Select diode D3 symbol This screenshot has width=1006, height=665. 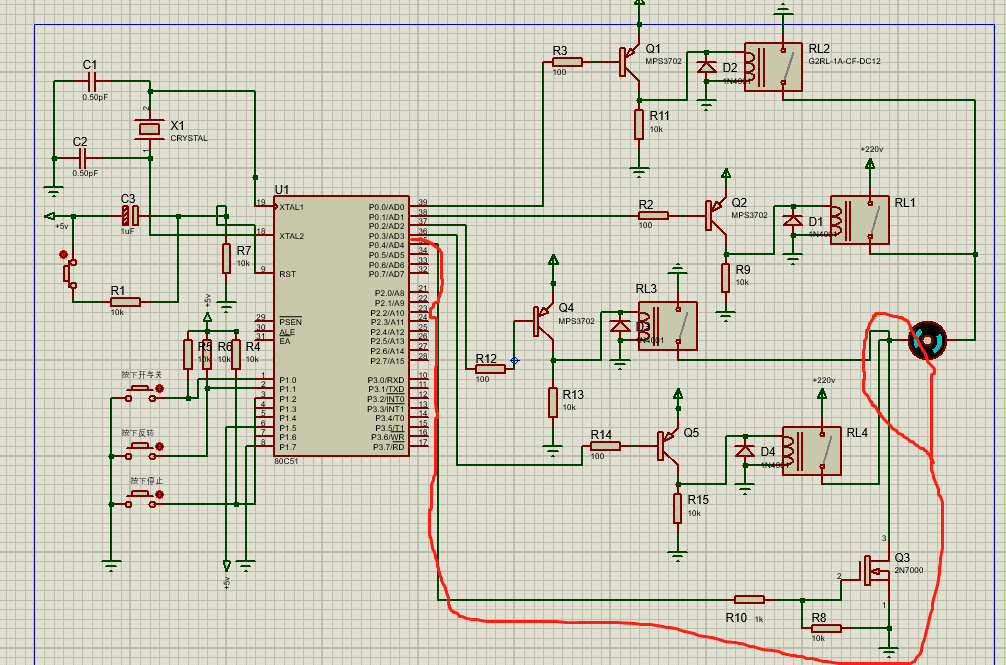click(620, 326)
